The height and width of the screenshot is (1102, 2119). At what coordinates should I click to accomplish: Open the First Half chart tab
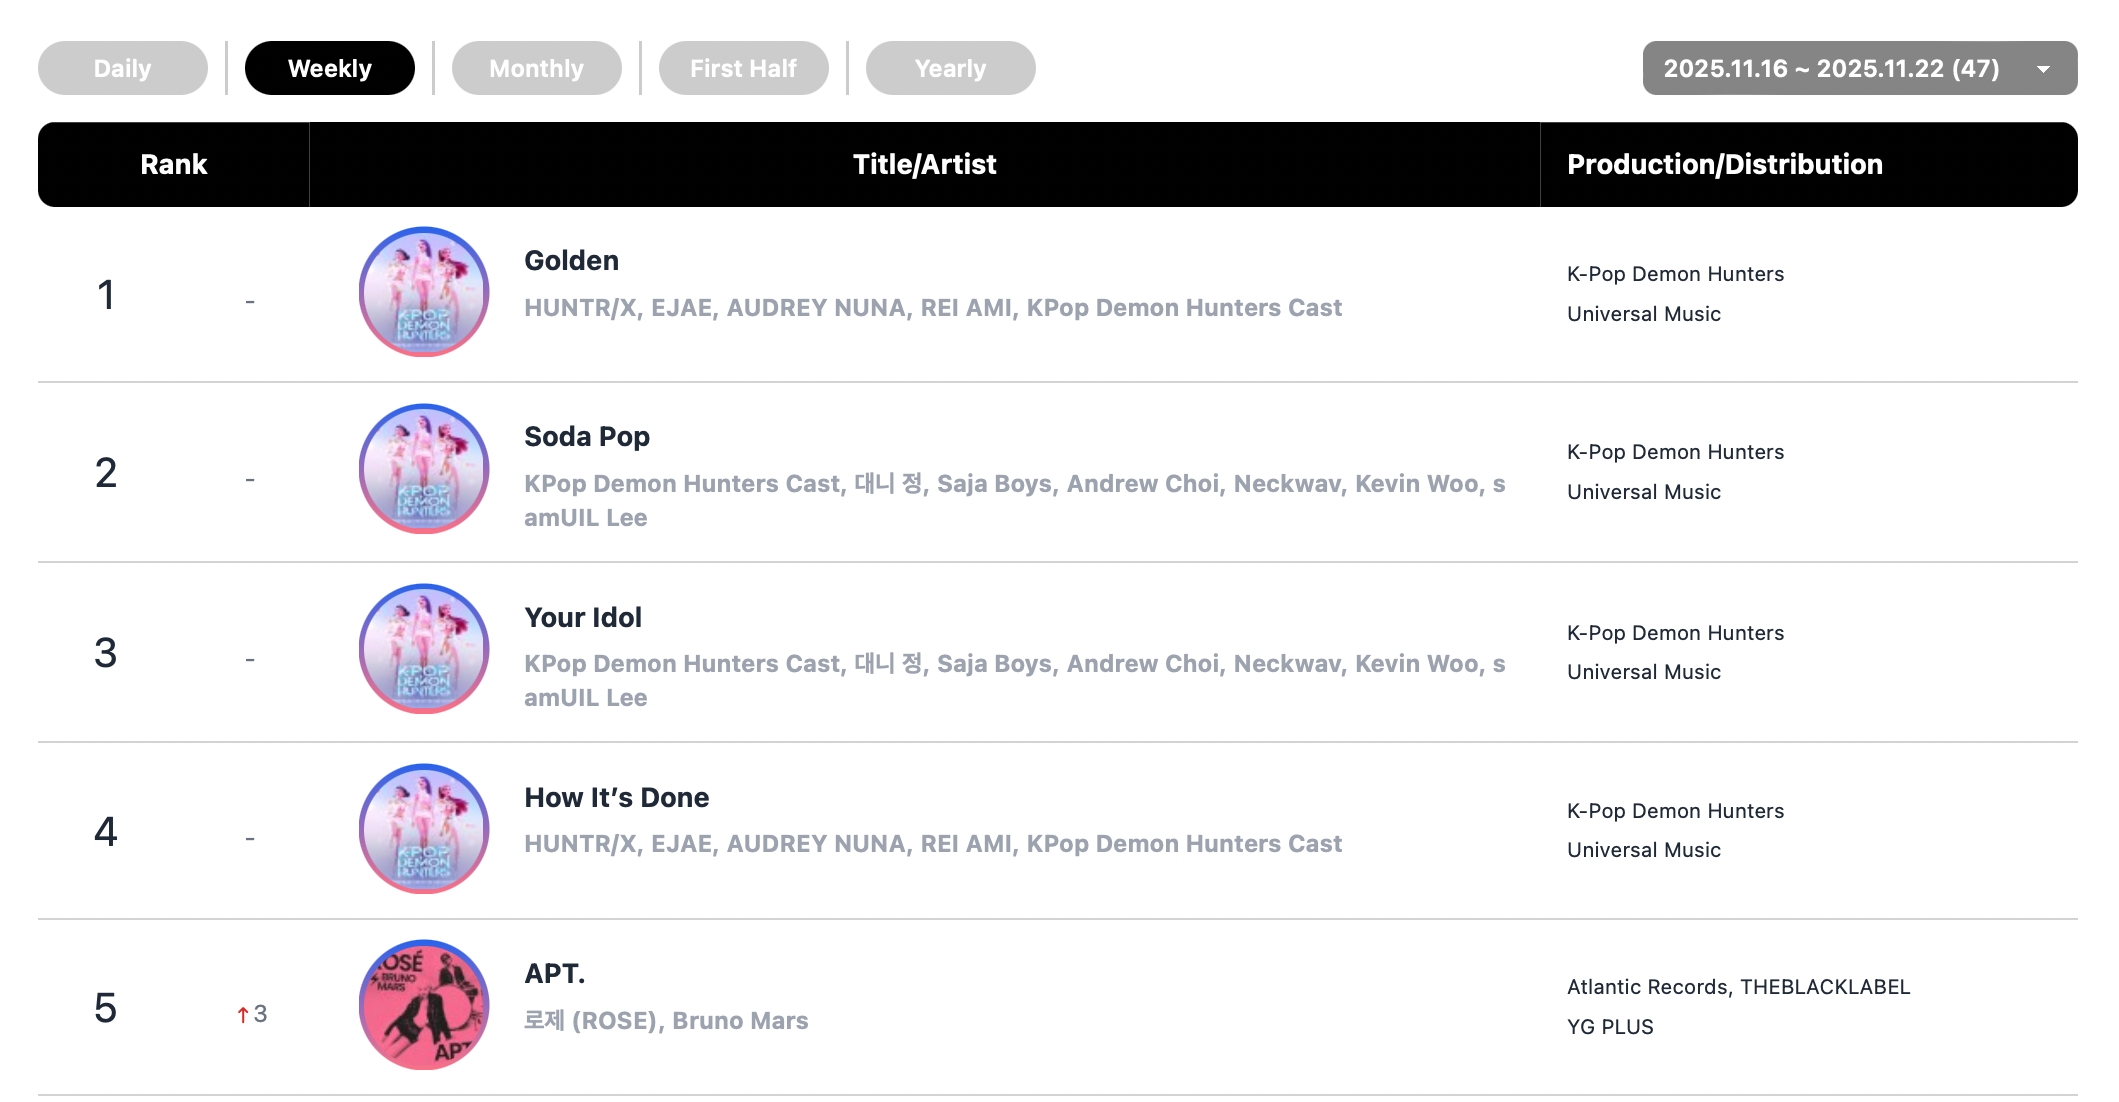coord(744,68)
